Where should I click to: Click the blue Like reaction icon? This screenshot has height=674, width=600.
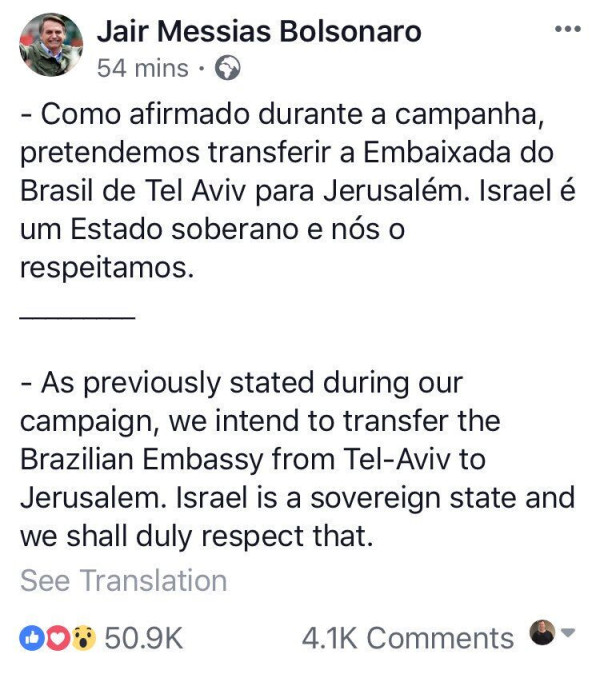[x=32, y=638]
